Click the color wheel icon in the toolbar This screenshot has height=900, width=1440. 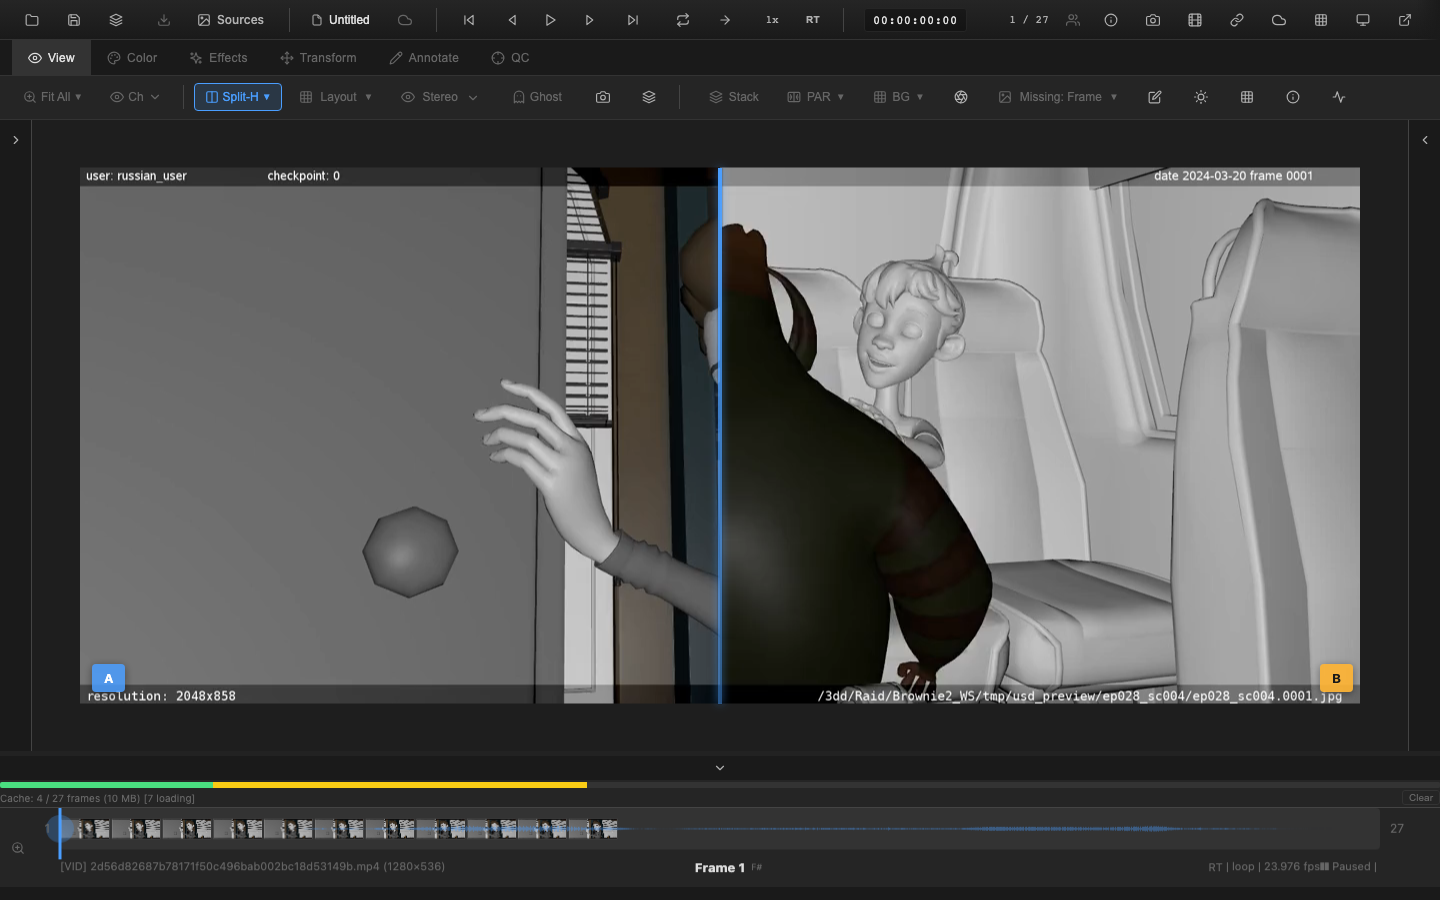tap(961, 97)
